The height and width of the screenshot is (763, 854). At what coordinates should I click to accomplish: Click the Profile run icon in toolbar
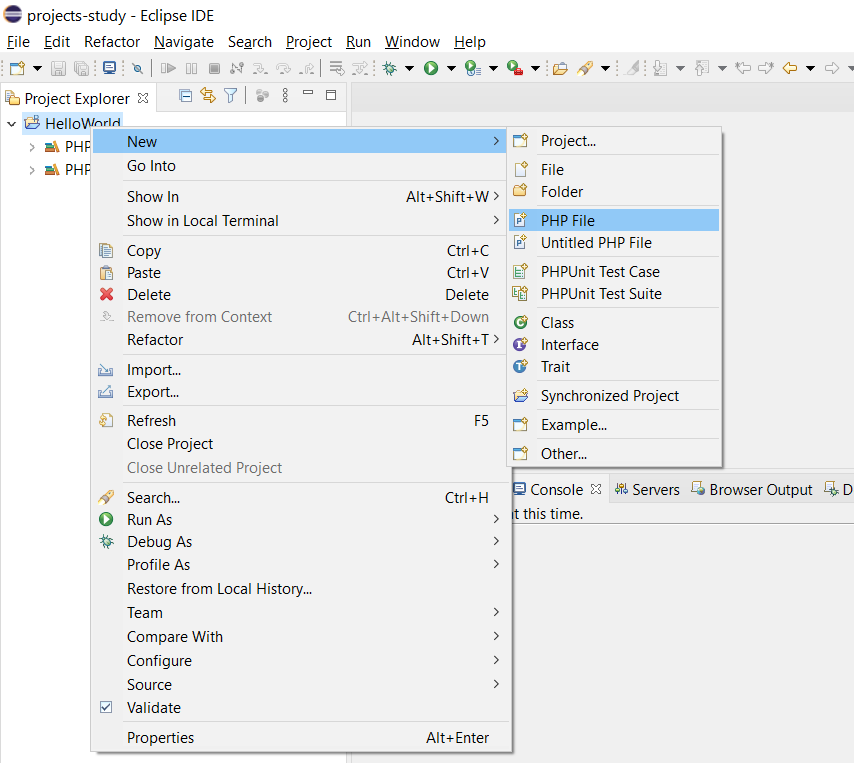(473, 68)
